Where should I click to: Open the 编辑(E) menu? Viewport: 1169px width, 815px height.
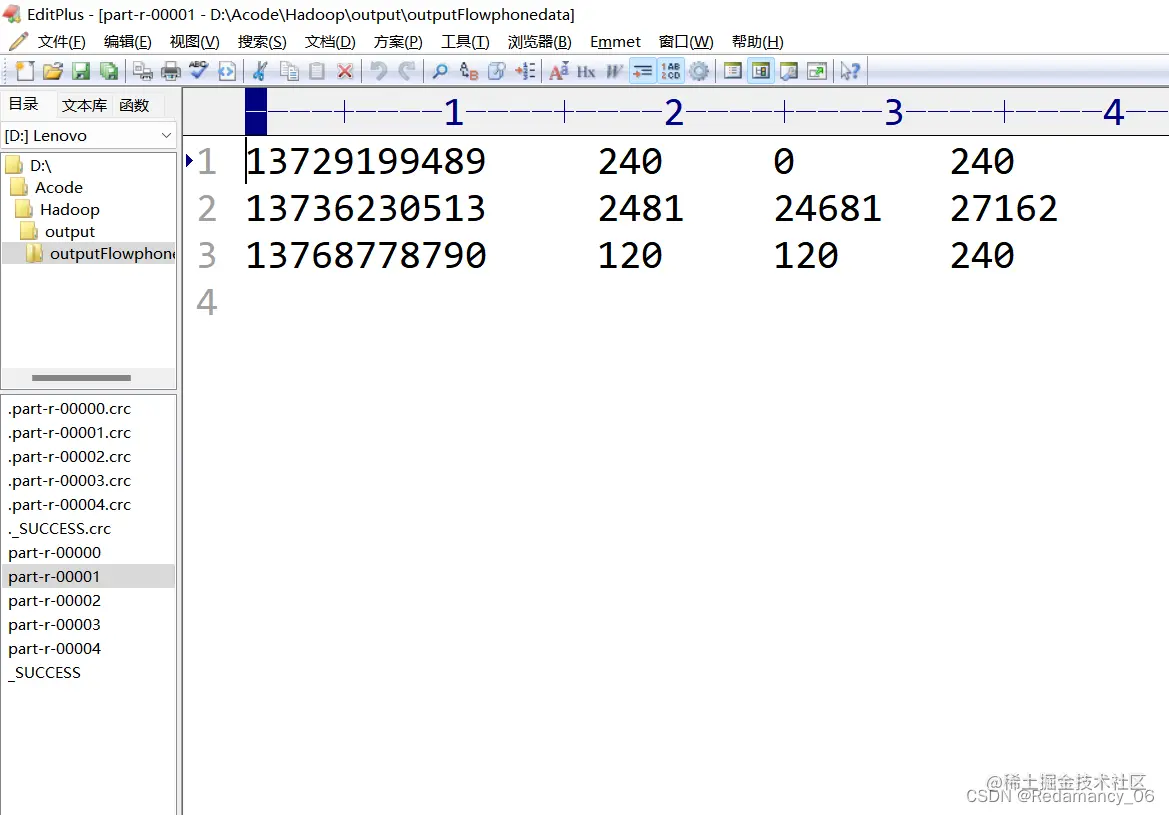point(127,42)
